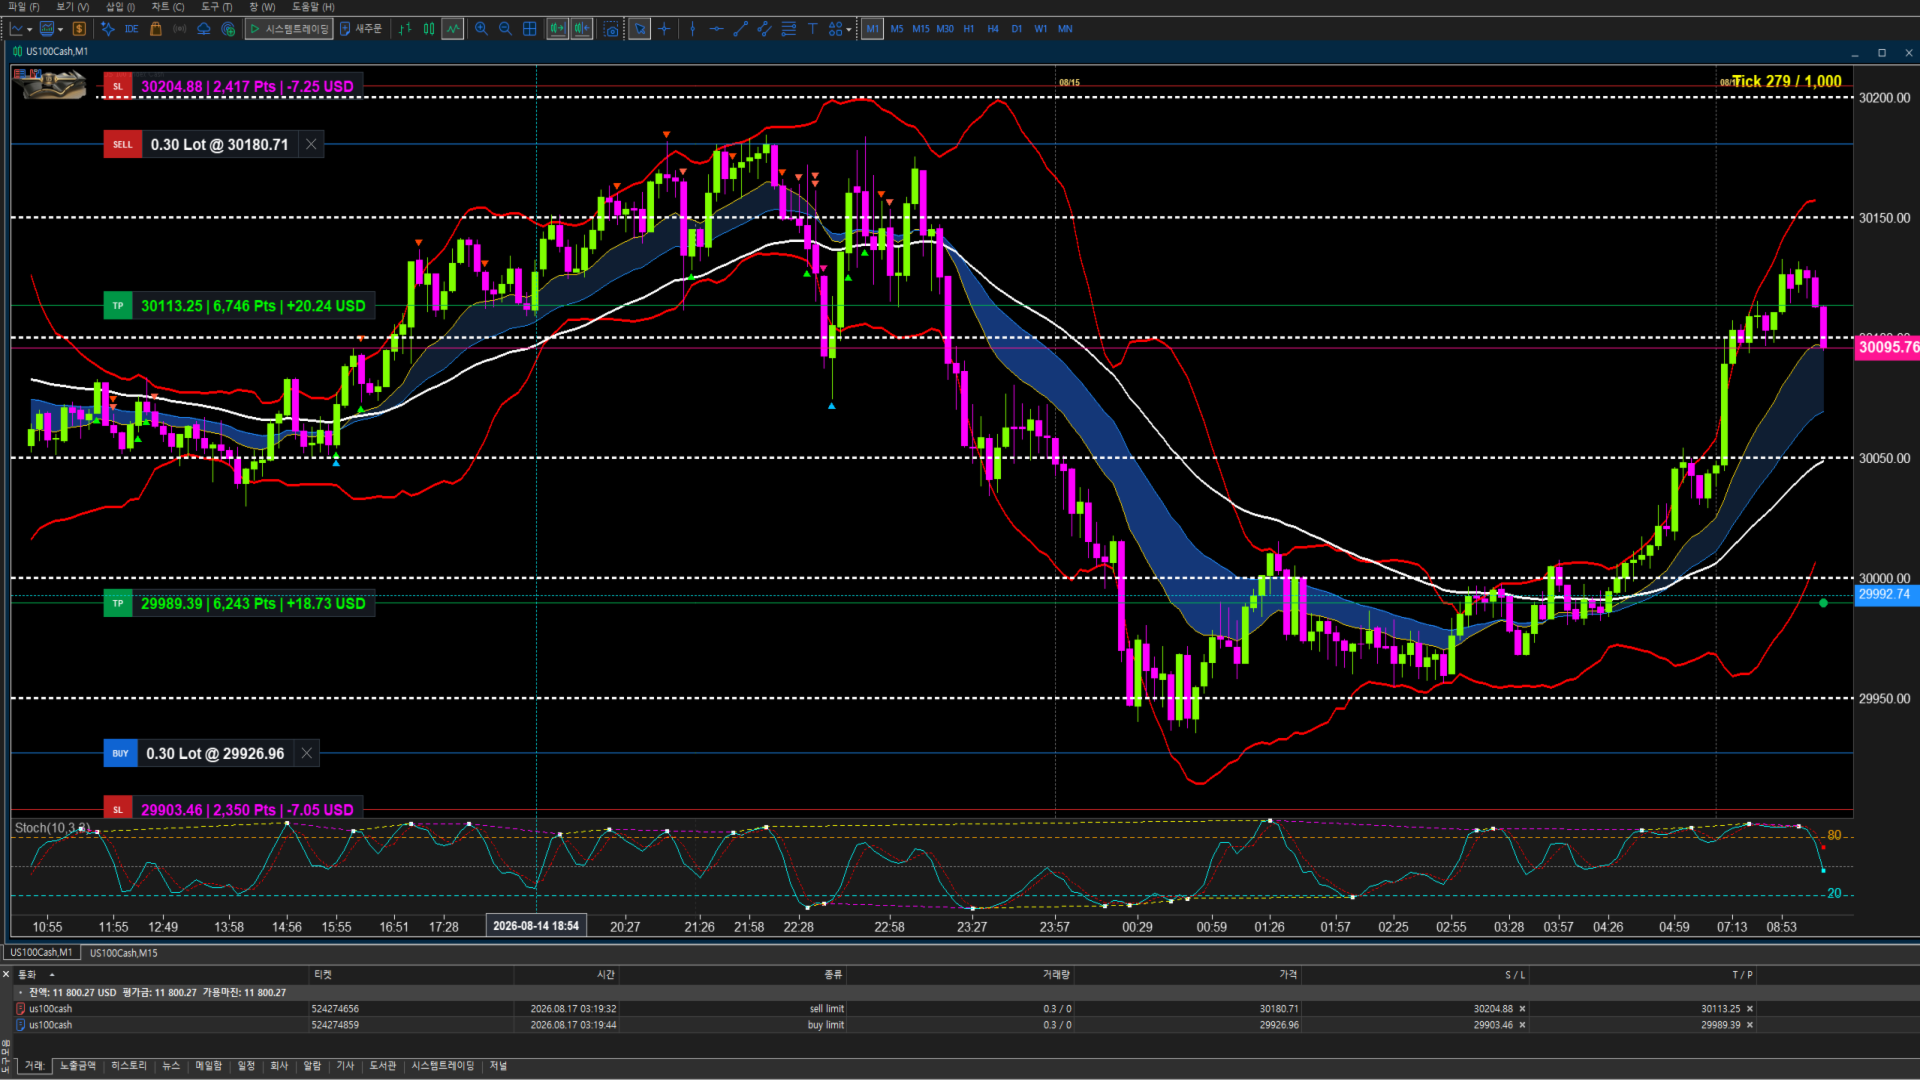Tile windows with the grid icon
Image resolution: width=1920 pixels, height=1080 pixels.
(x=530, y=29)
